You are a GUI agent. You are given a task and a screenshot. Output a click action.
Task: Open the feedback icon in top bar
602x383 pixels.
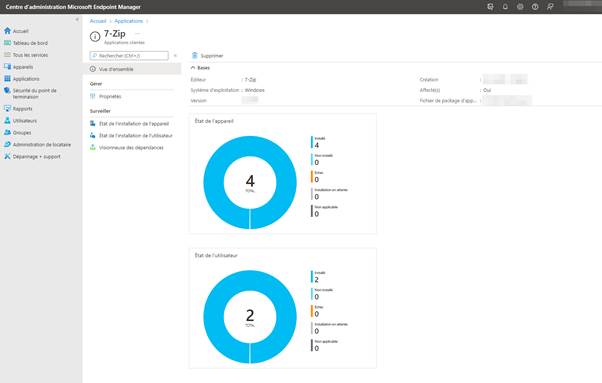[x=550, y=7]
